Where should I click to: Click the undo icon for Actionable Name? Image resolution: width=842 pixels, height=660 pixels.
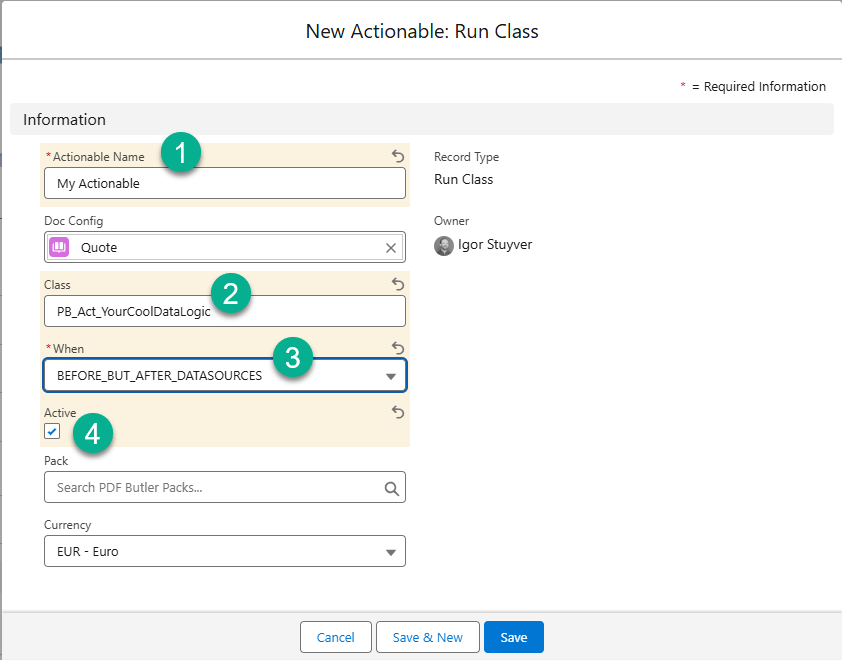(397, 156)
